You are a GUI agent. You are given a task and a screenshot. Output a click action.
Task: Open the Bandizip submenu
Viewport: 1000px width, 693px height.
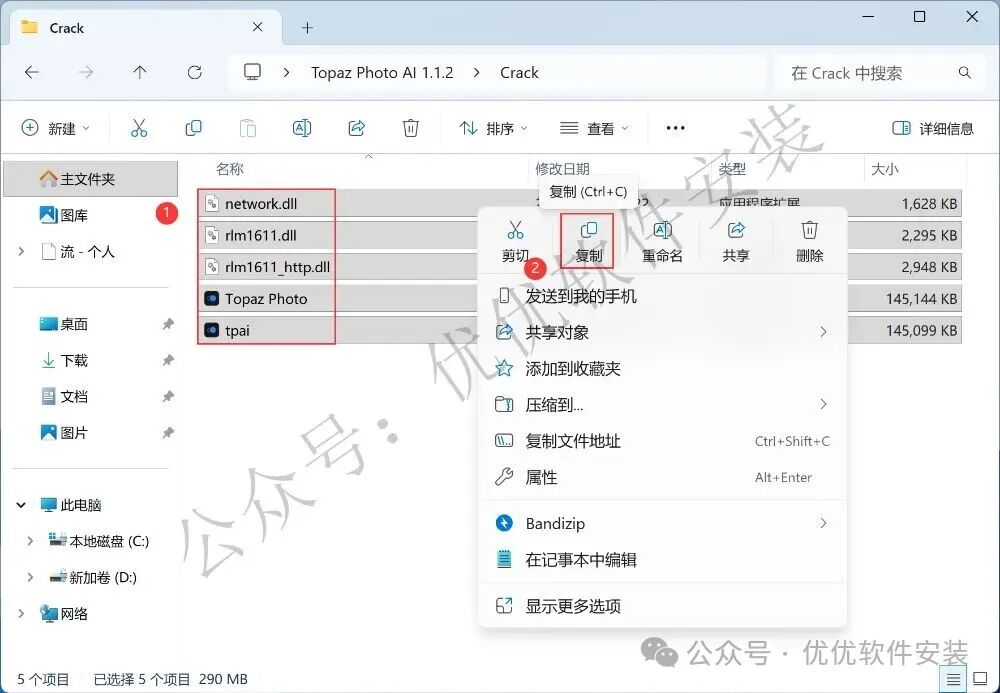click(x=662, y=523)
